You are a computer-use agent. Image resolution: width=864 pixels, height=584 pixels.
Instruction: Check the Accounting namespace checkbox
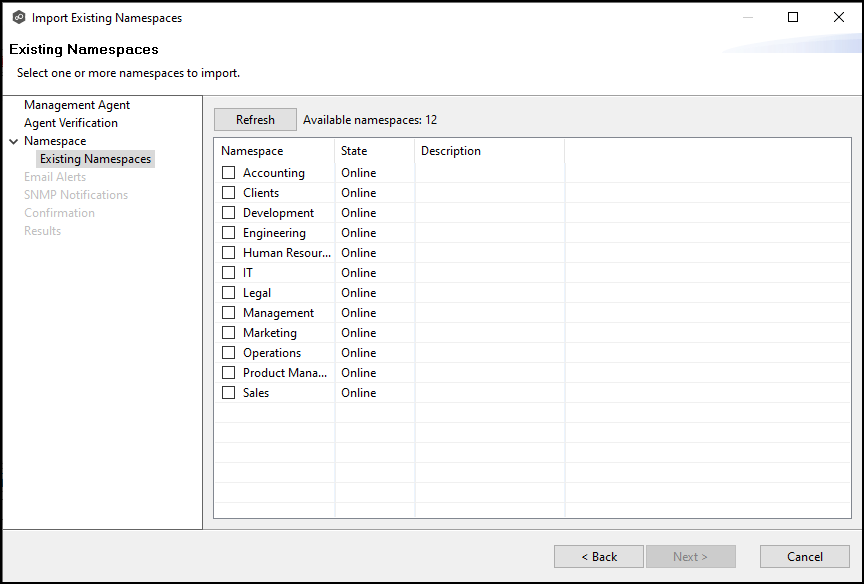228,173
